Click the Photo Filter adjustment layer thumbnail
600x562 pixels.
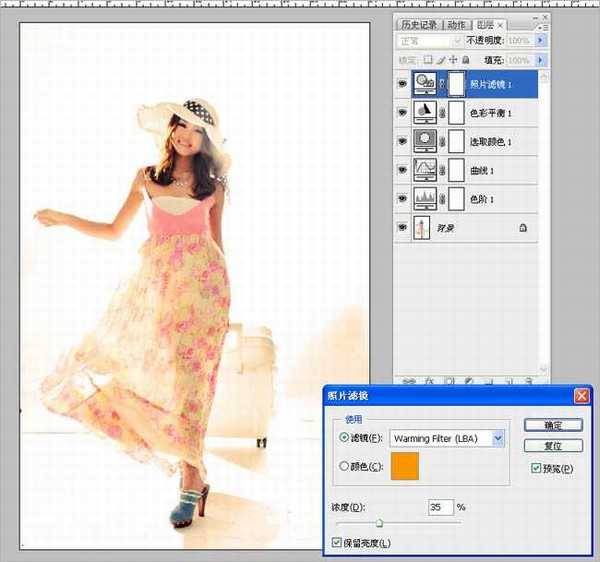pyautogui.click(x=425, y=84)
